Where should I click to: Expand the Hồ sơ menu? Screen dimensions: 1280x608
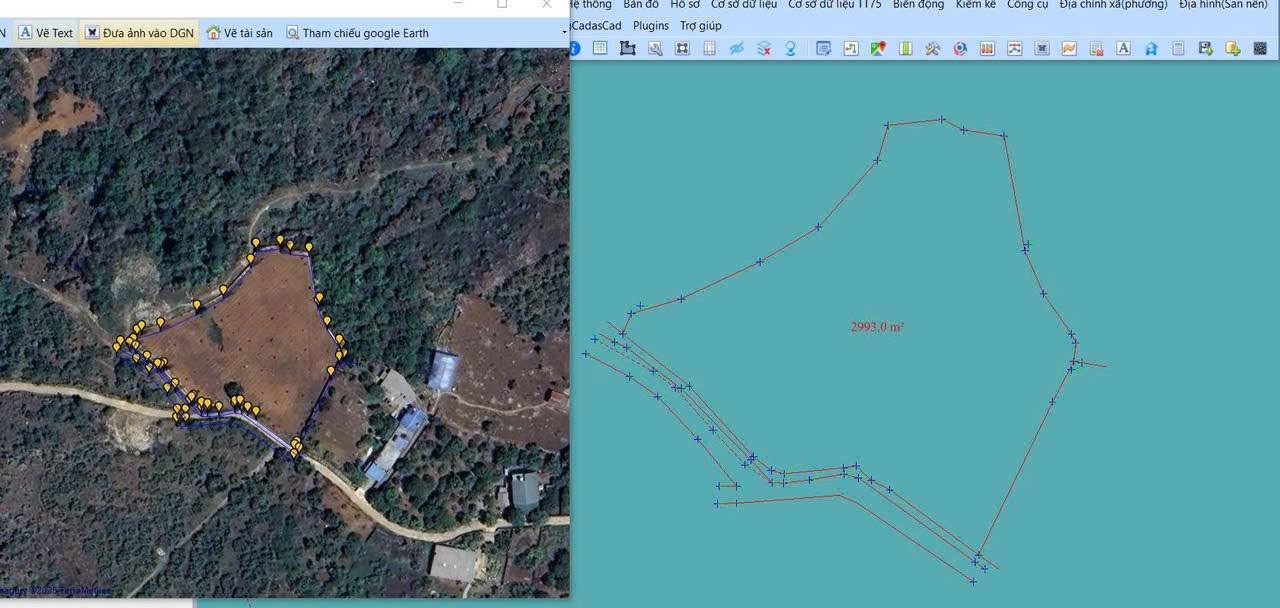click(x=685, y=5)
